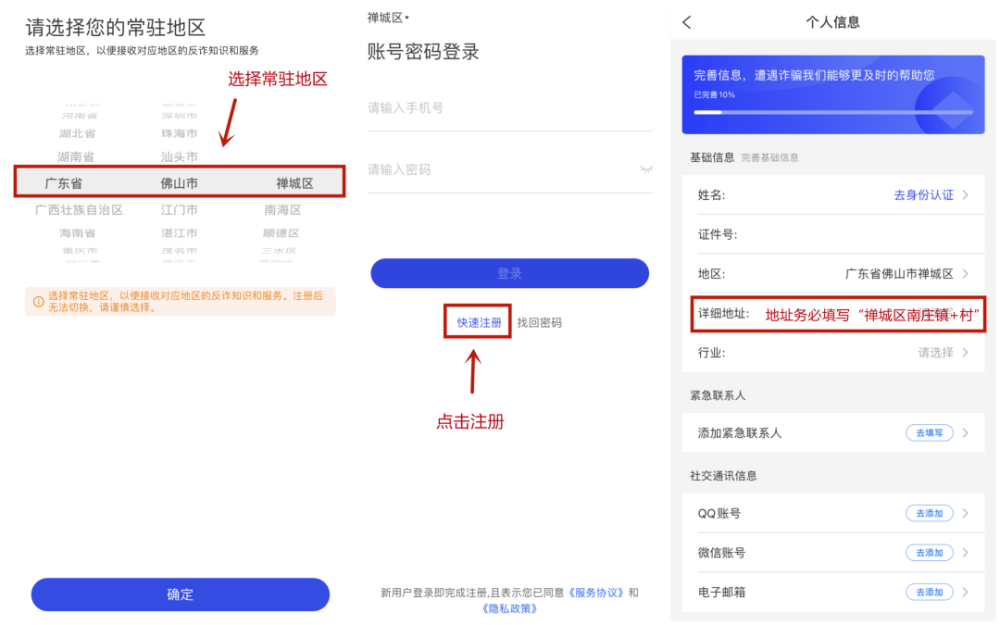
Task: Pick 珠海市 in the city column
Action: point(179,133)
